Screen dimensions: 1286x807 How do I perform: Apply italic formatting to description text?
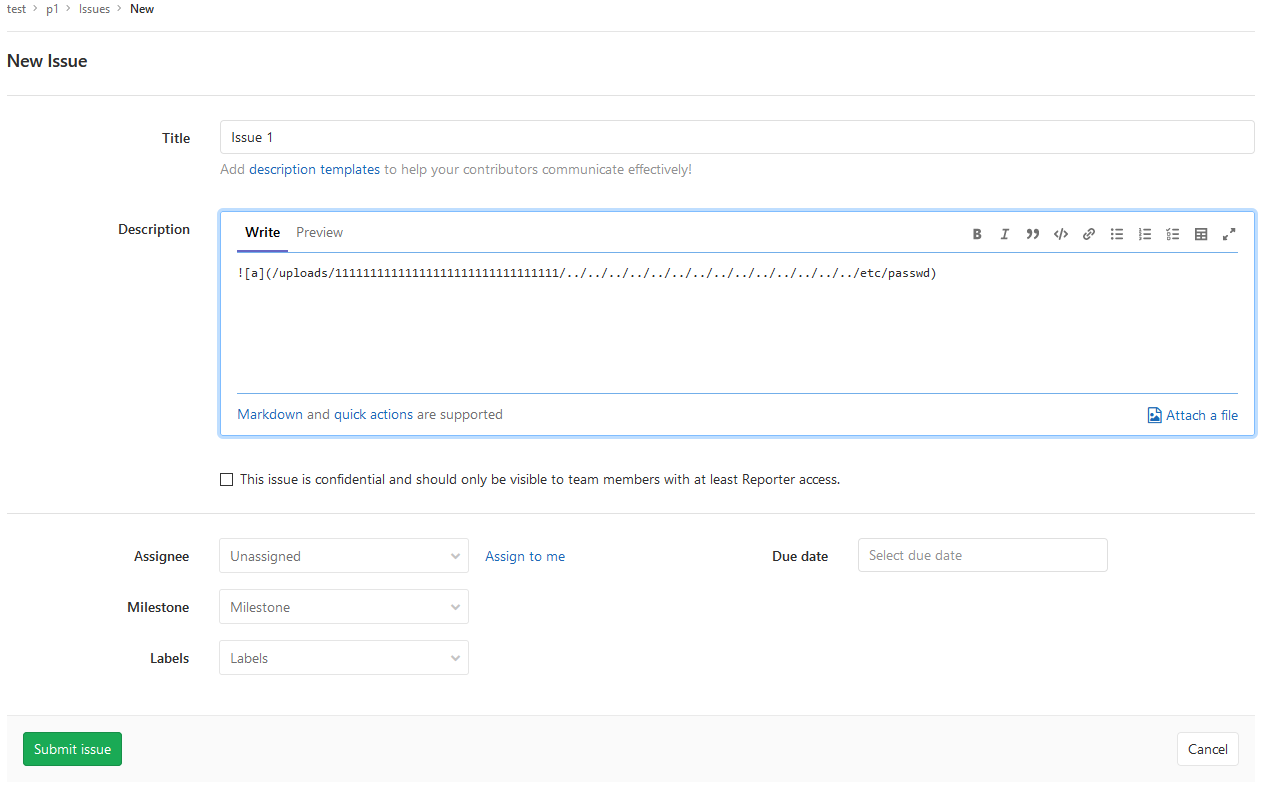(x=1005, y=234)
